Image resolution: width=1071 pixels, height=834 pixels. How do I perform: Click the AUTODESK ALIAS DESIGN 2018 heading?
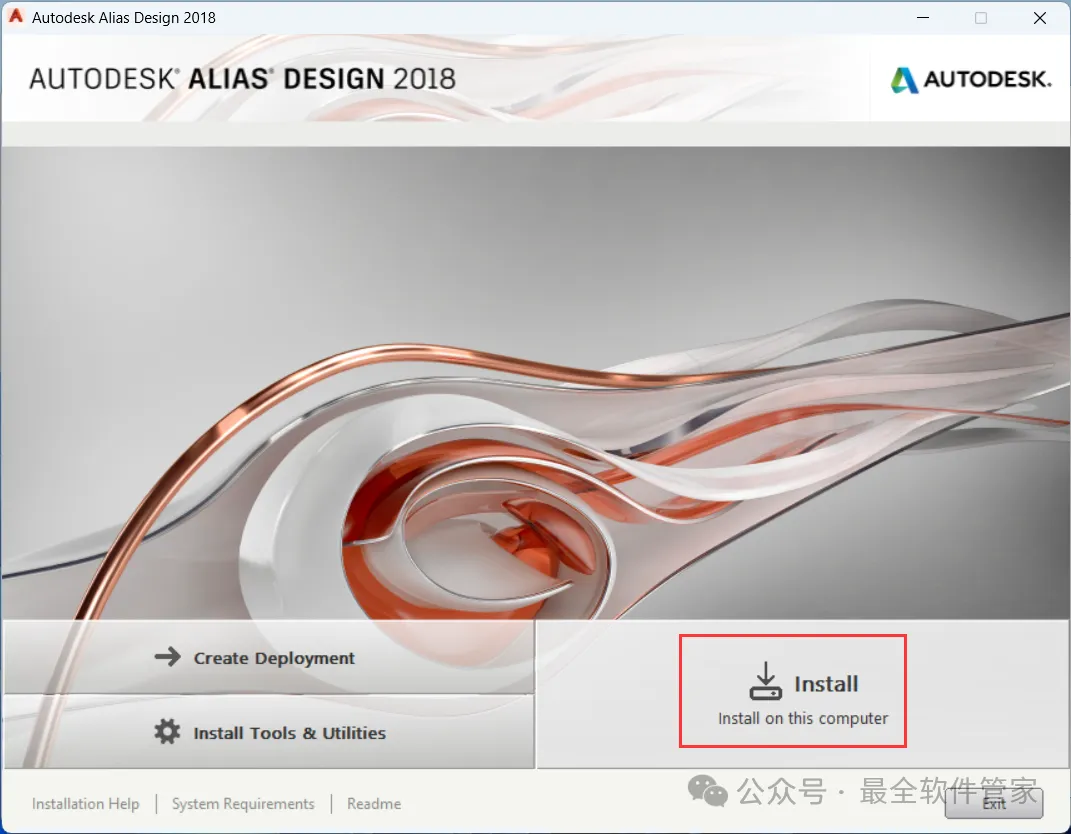pos(242,79)
